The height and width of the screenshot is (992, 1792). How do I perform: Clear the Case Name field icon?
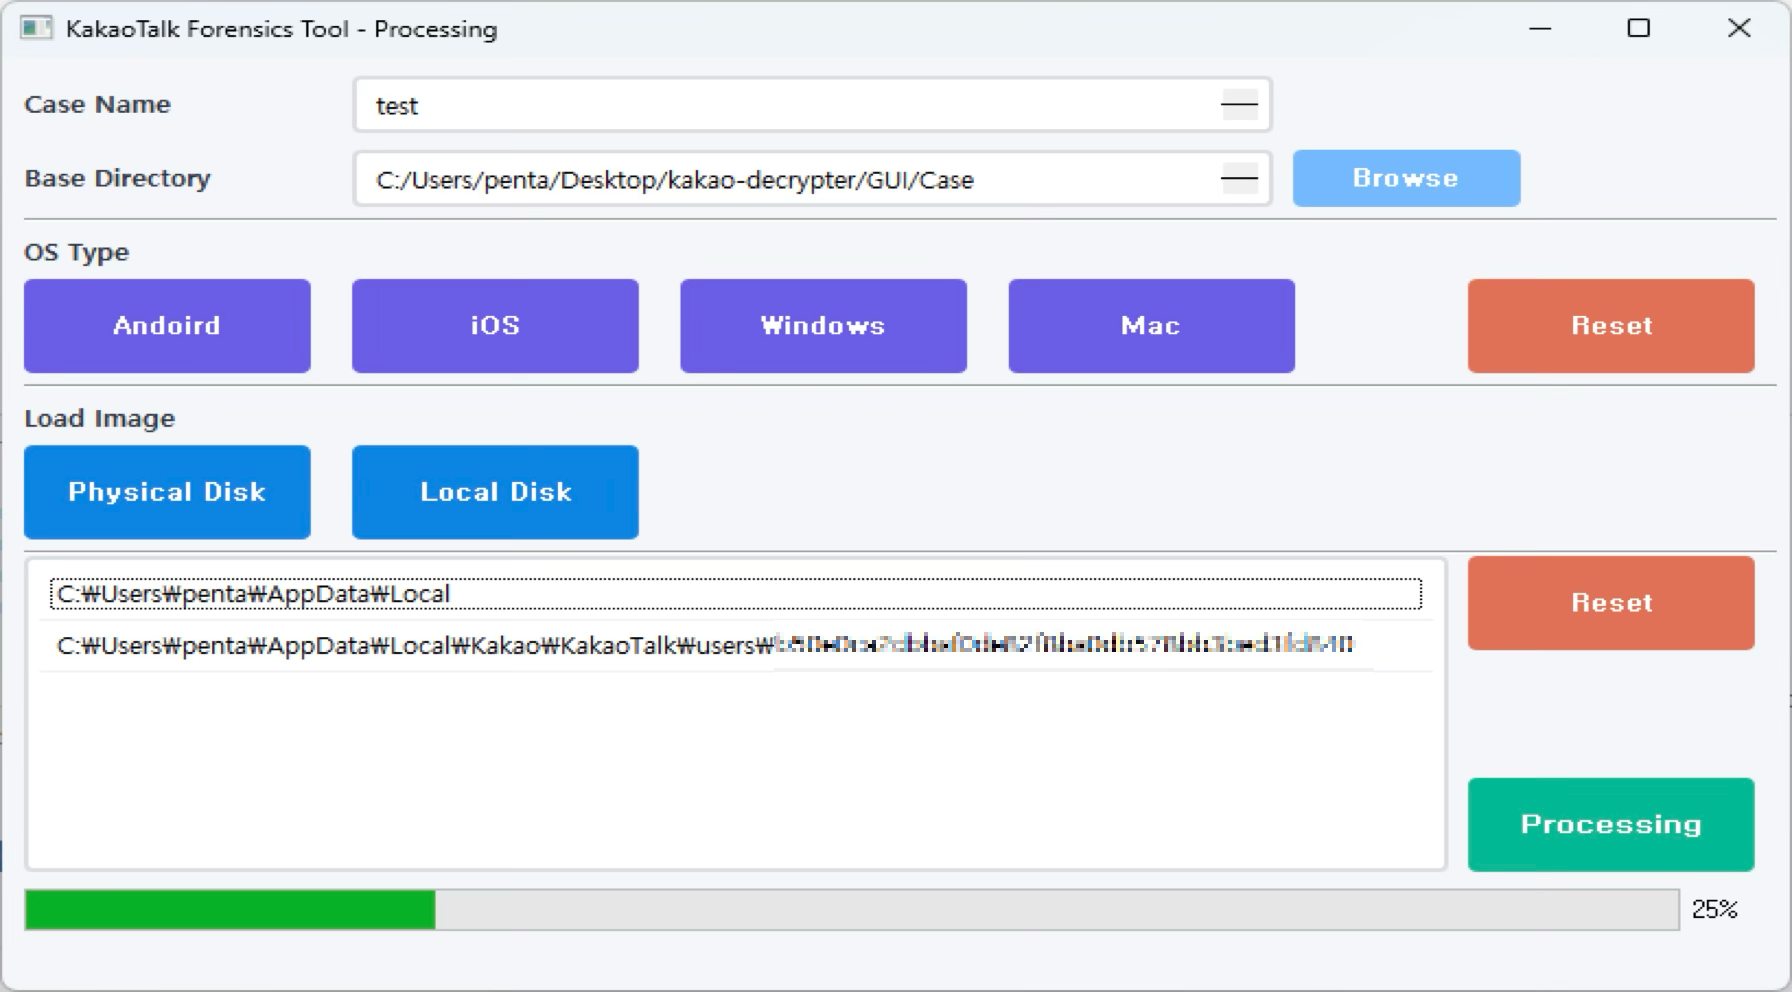[x=1239, y=105]
